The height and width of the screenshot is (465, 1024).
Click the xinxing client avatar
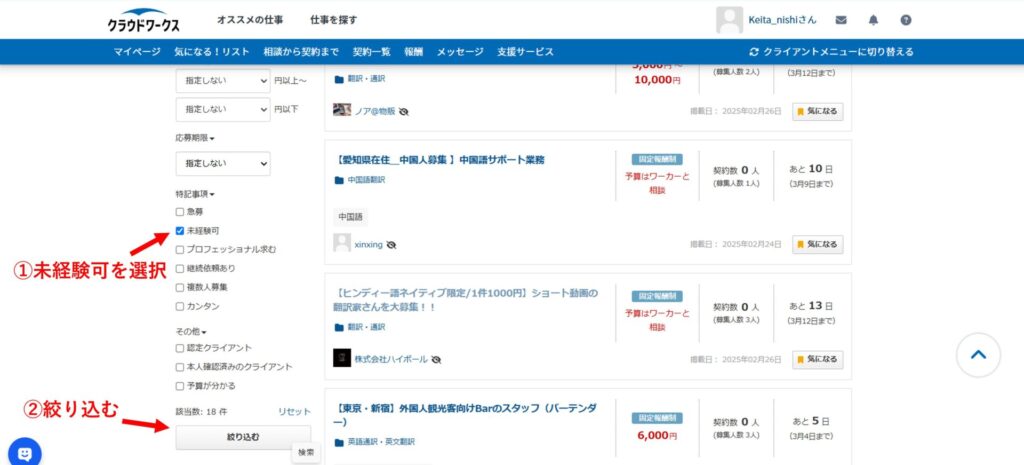pos(342,243)
